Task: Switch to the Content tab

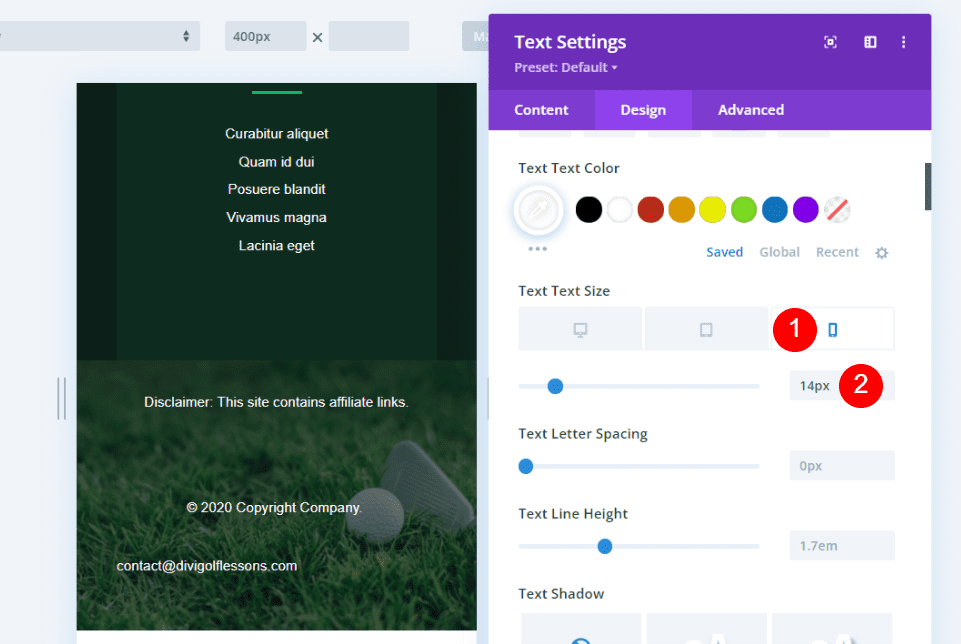Action: point(541,110)
